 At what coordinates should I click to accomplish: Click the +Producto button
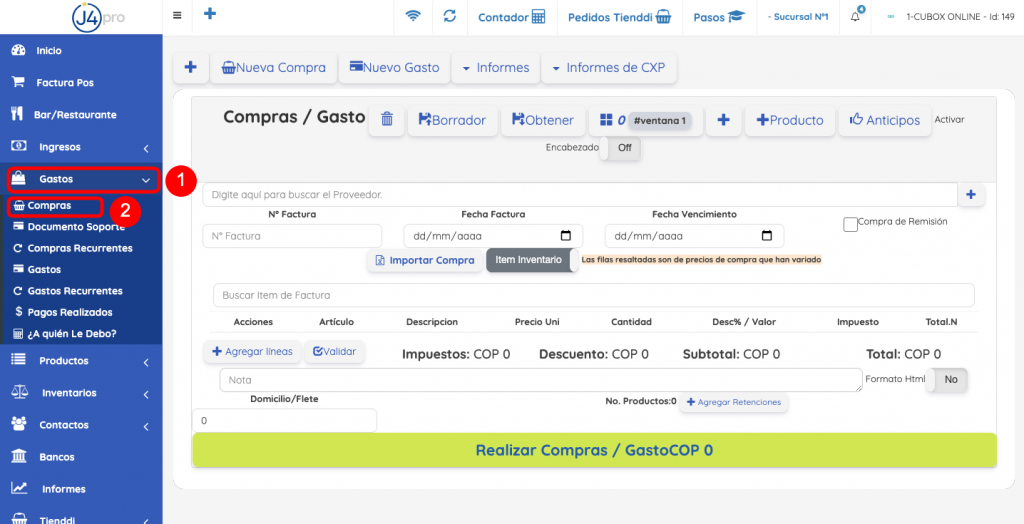[x=790, y=120]
